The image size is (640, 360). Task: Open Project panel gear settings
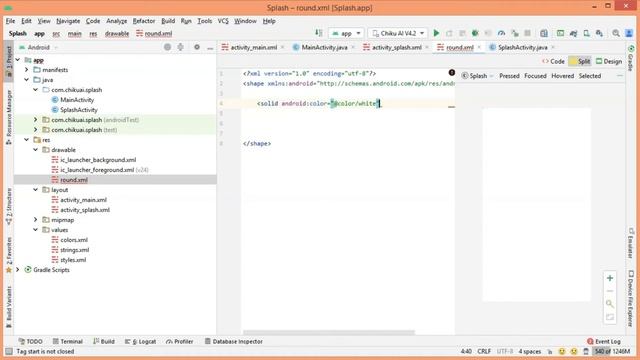pos(197,47)
